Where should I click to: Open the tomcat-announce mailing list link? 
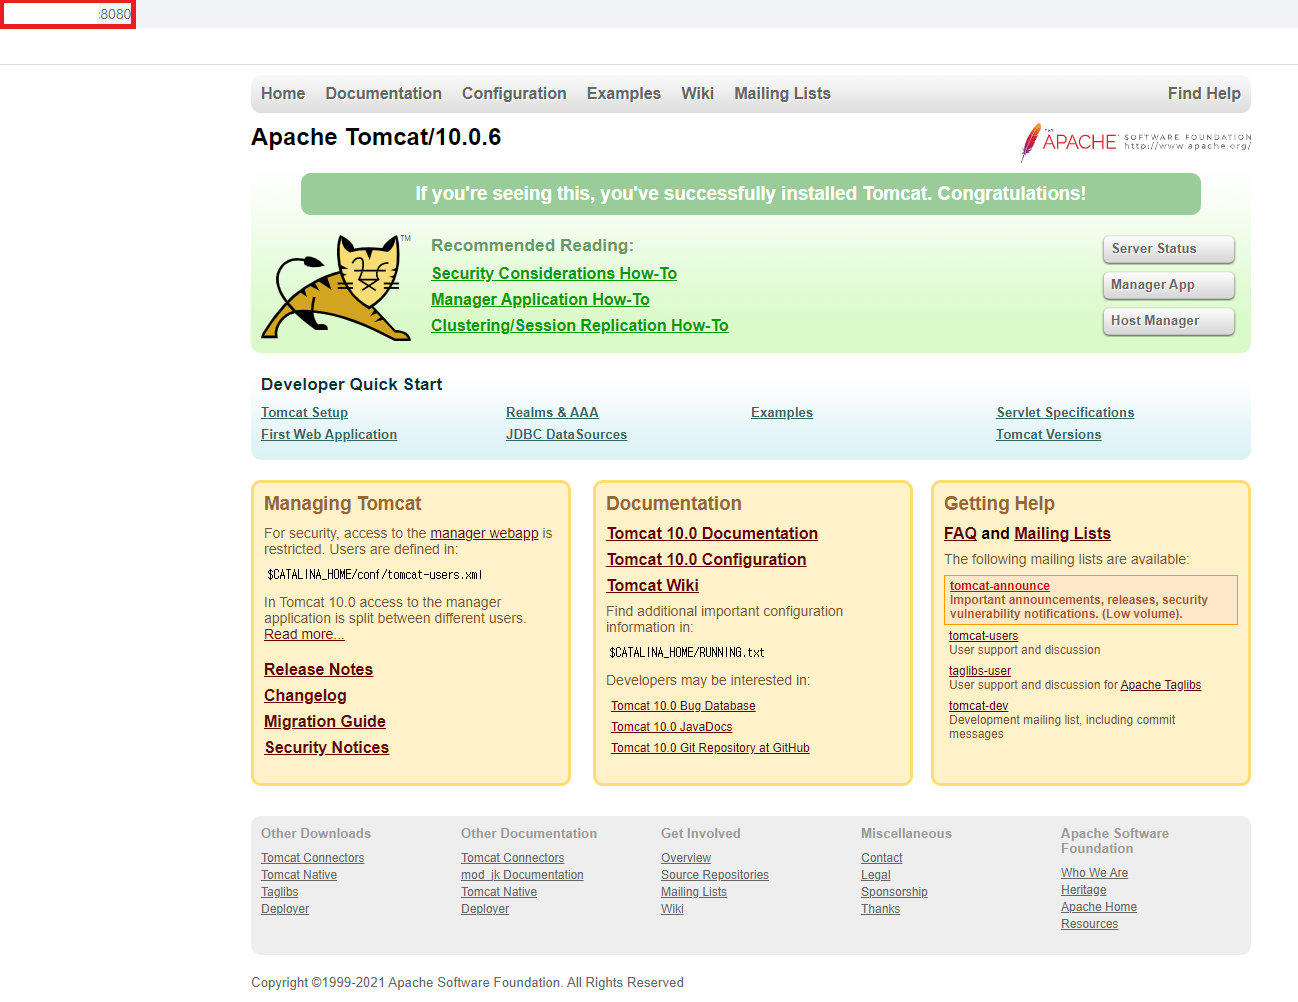click(x=999, y=586)
